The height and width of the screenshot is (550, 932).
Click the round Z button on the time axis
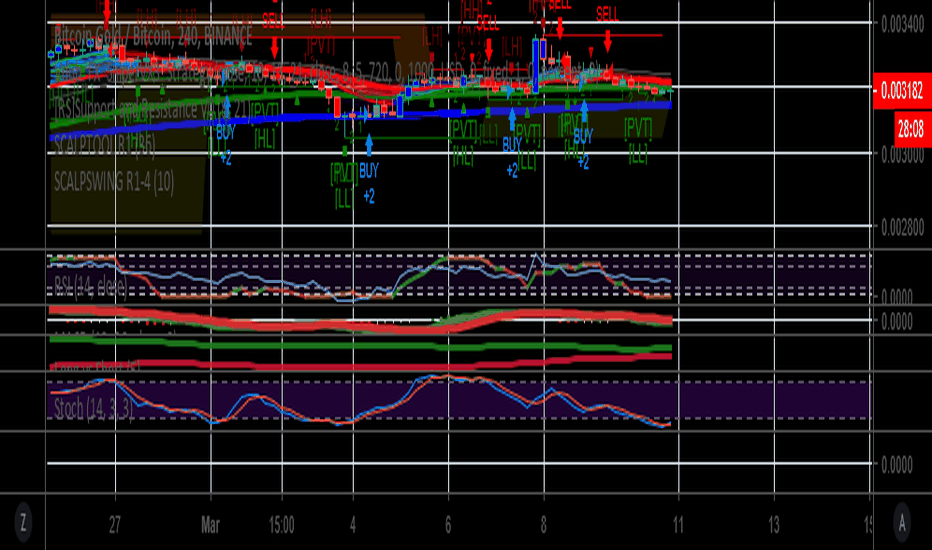click(23, 523)
